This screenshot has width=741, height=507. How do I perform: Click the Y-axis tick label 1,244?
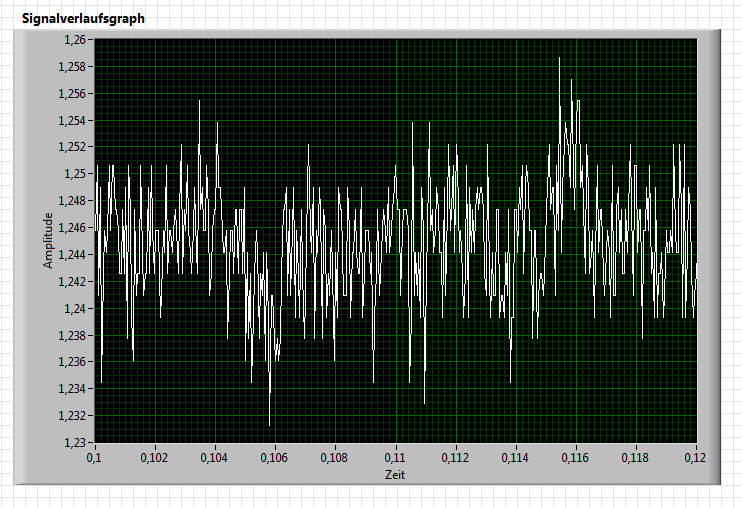(x=72, y=255)
